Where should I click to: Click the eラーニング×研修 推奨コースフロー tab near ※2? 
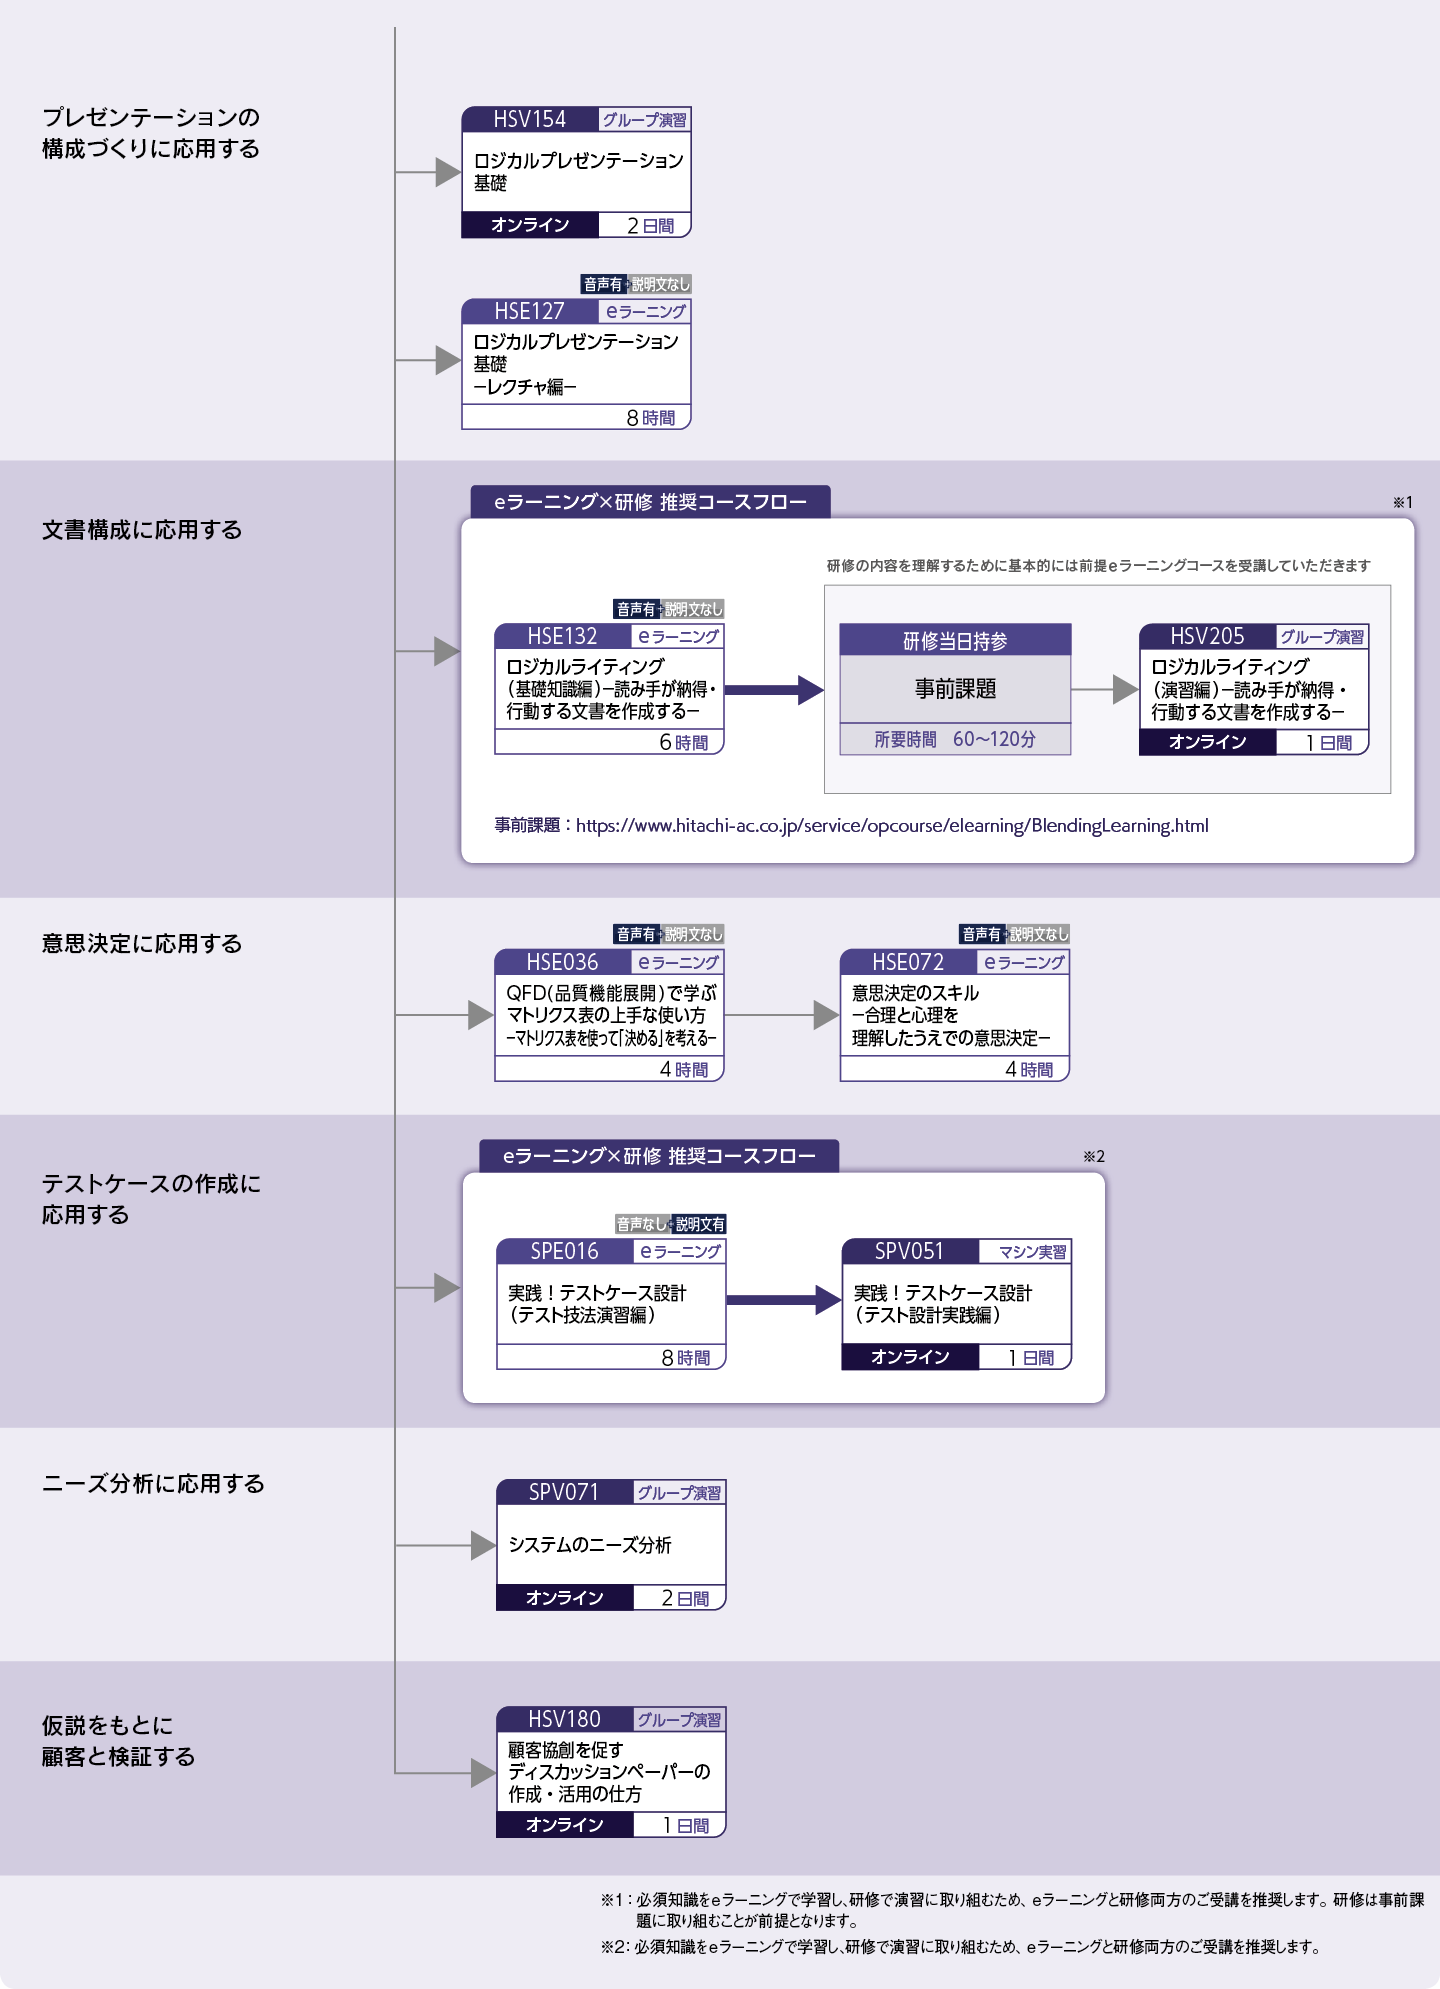[x=659, y=1156]
